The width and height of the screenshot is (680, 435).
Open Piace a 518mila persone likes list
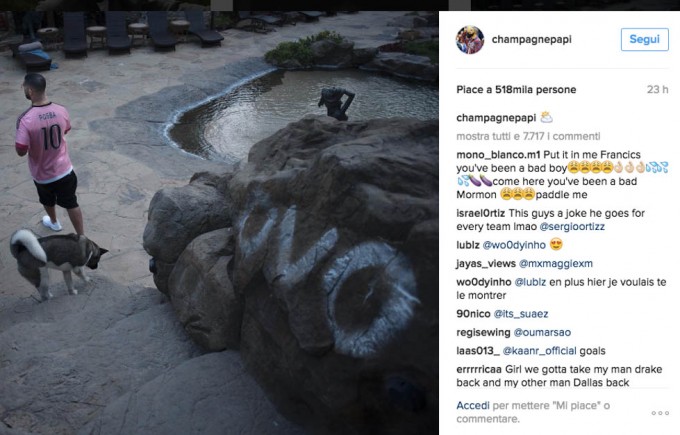(x=516, y=90)
